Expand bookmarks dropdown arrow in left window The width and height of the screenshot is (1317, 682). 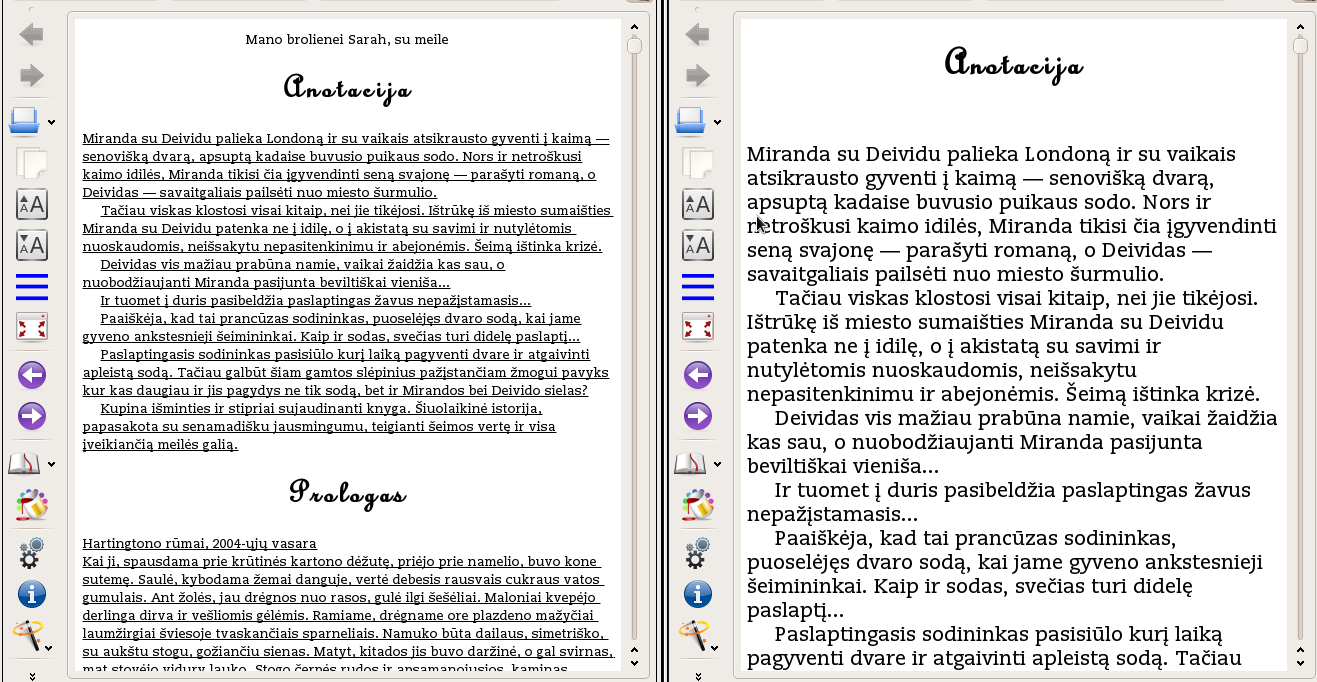point(52,464)
